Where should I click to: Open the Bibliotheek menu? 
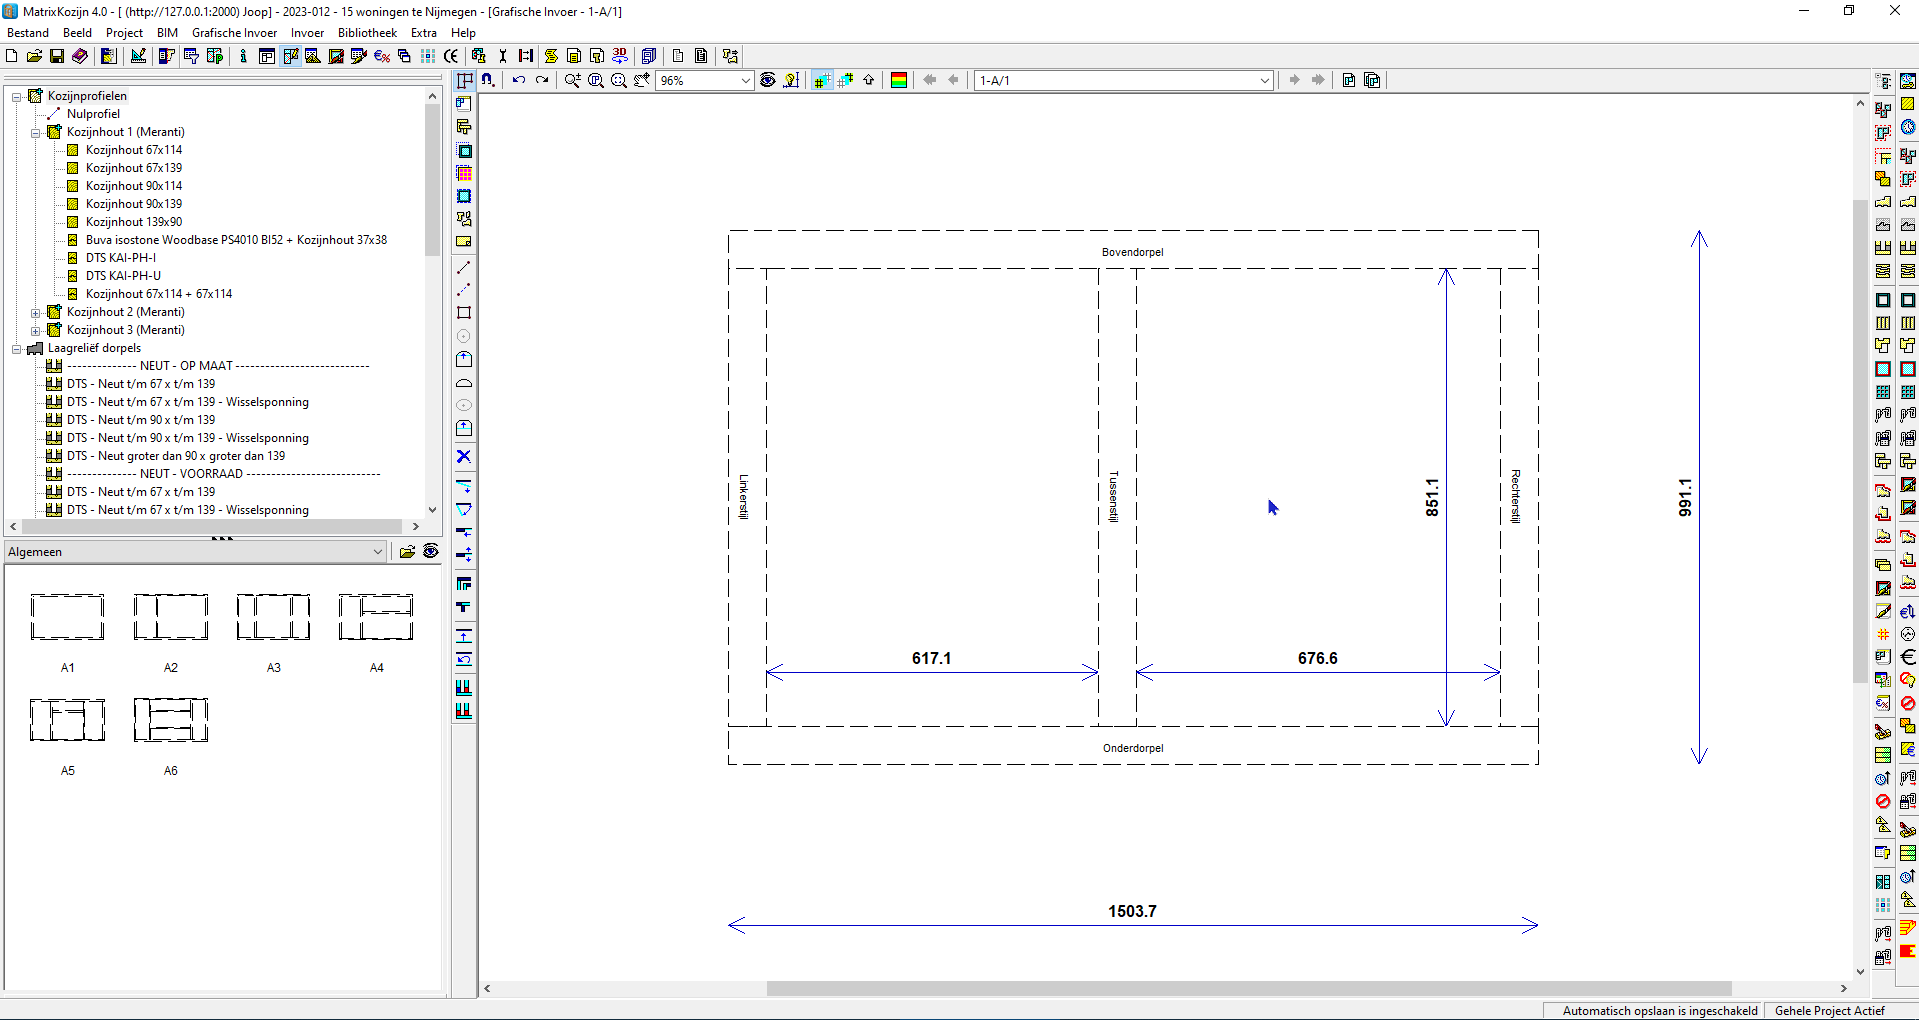[x=366, y=32]
